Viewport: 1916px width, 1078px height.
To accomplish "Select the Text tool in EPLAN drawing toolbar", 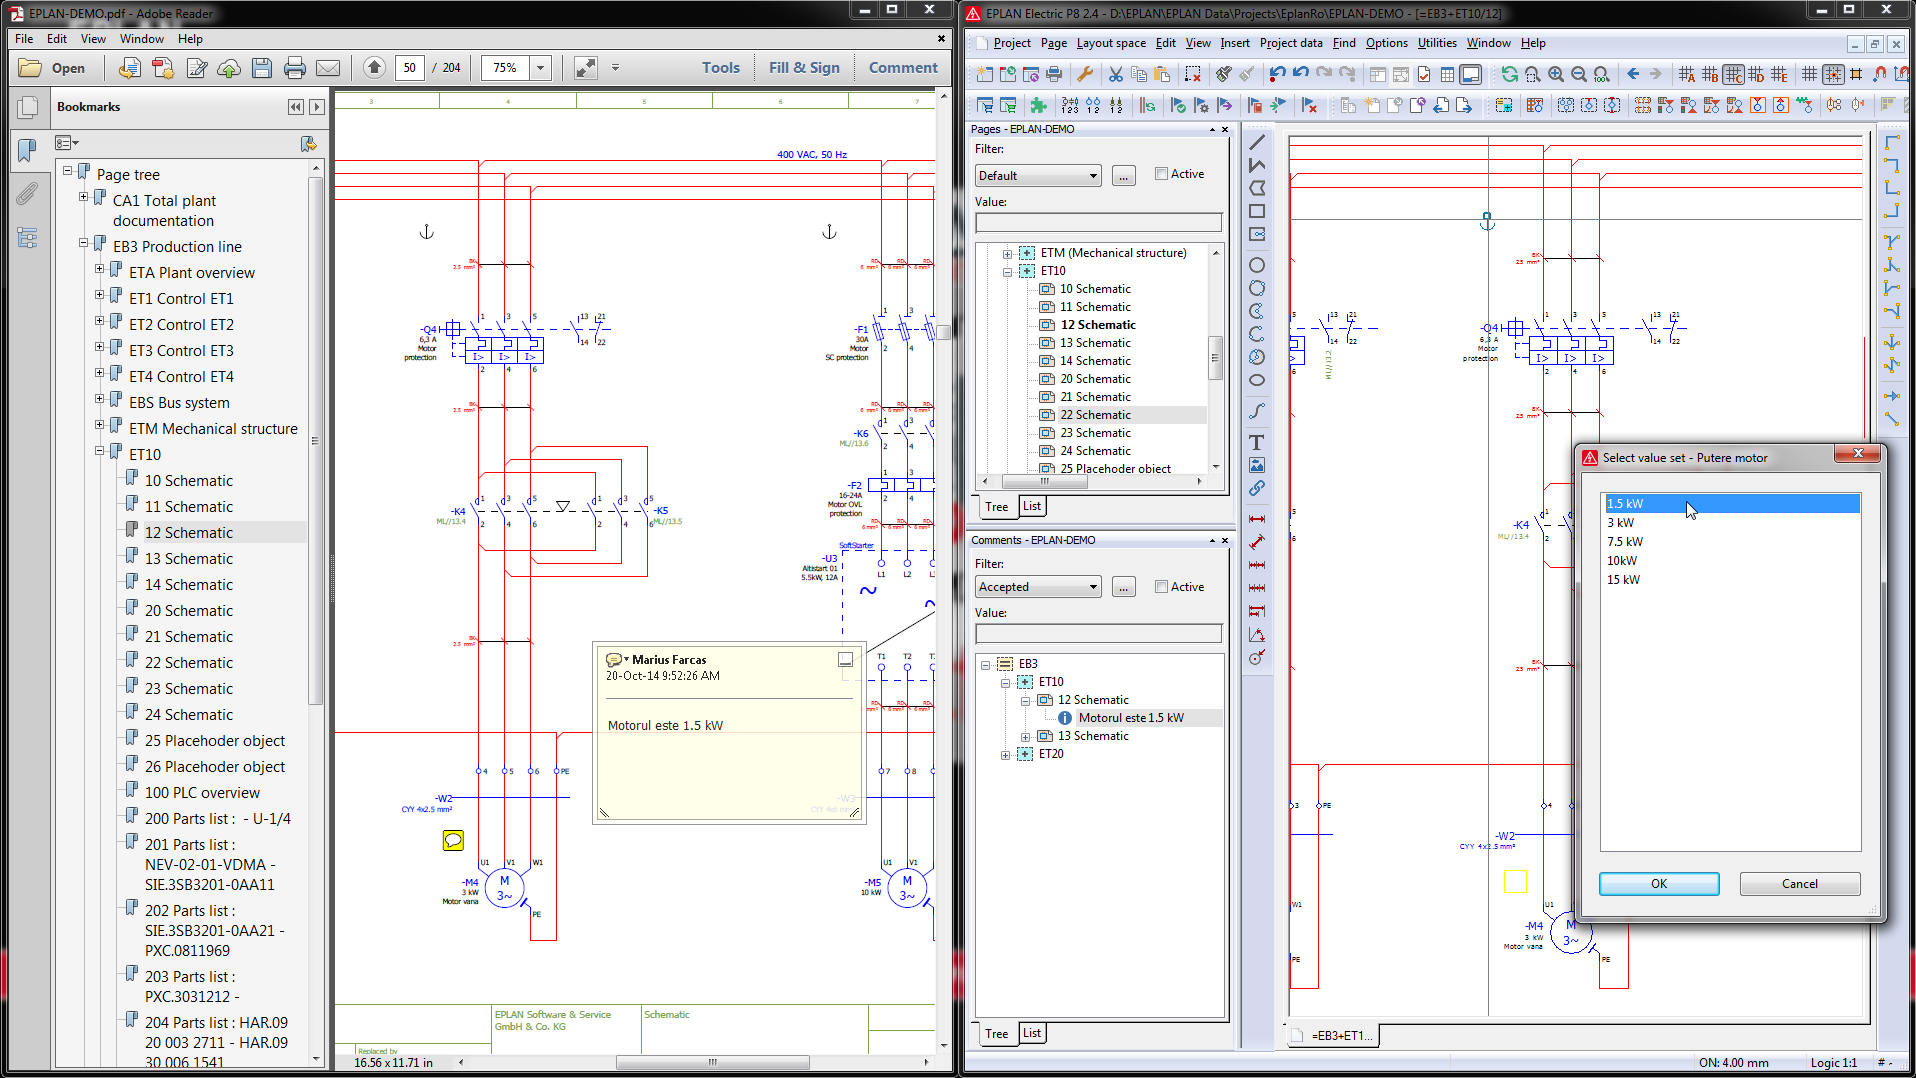I will pyautogui.click(x=1257, y=442).
